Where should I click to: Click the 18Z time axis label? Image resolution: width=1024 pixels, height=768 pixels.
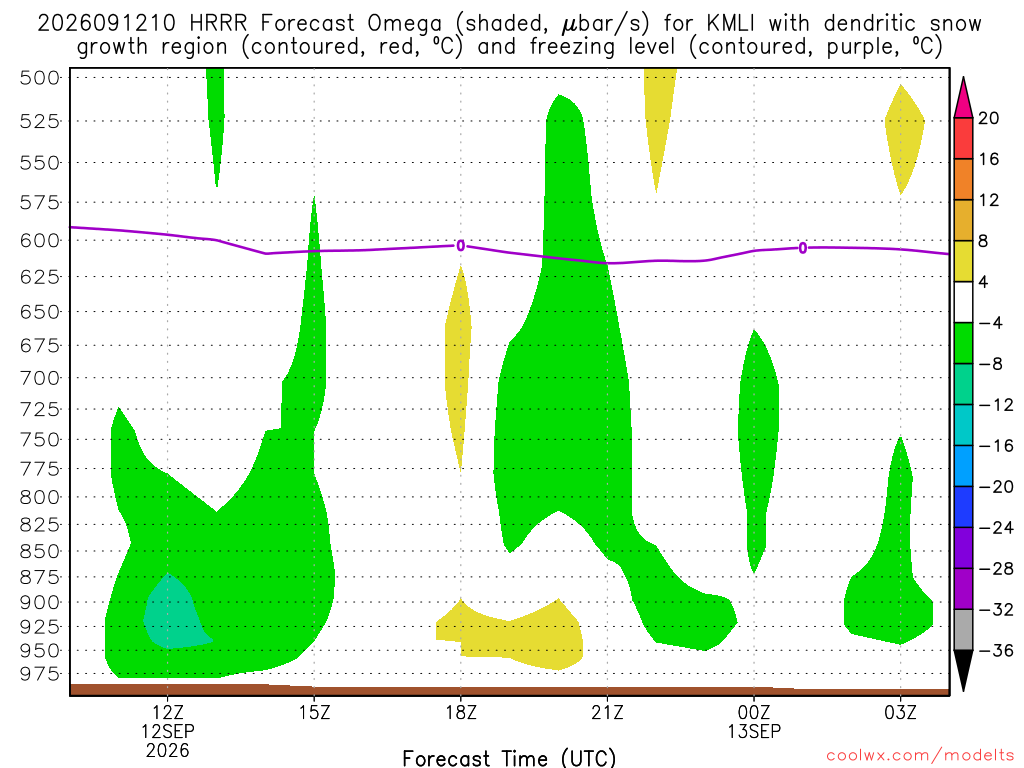[461, 712]
